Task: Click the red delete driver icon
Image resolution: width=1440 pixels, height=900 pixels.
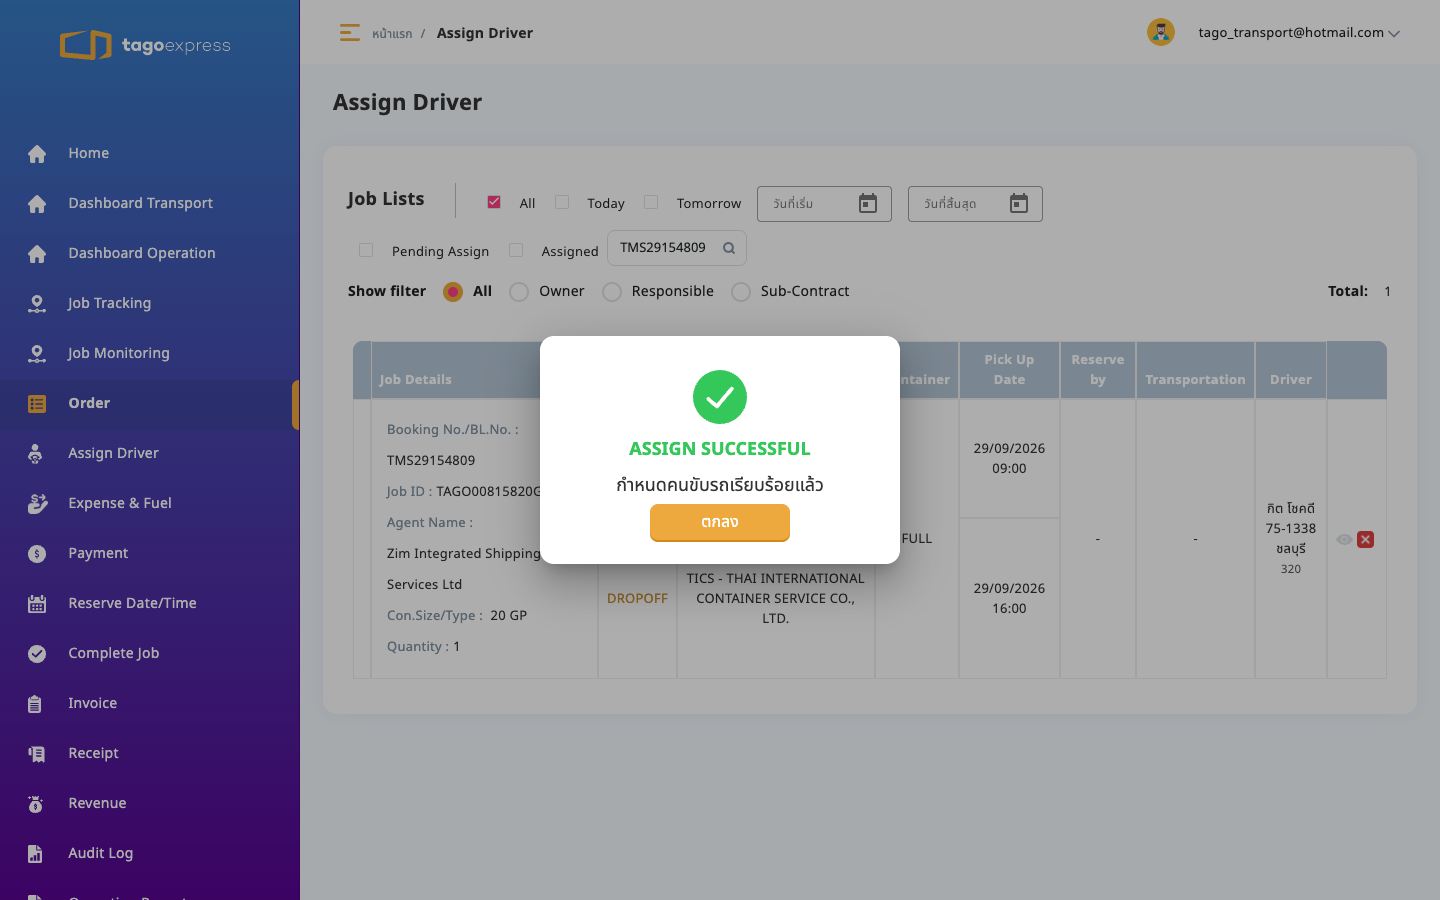Action: (x=1365, y=539)
